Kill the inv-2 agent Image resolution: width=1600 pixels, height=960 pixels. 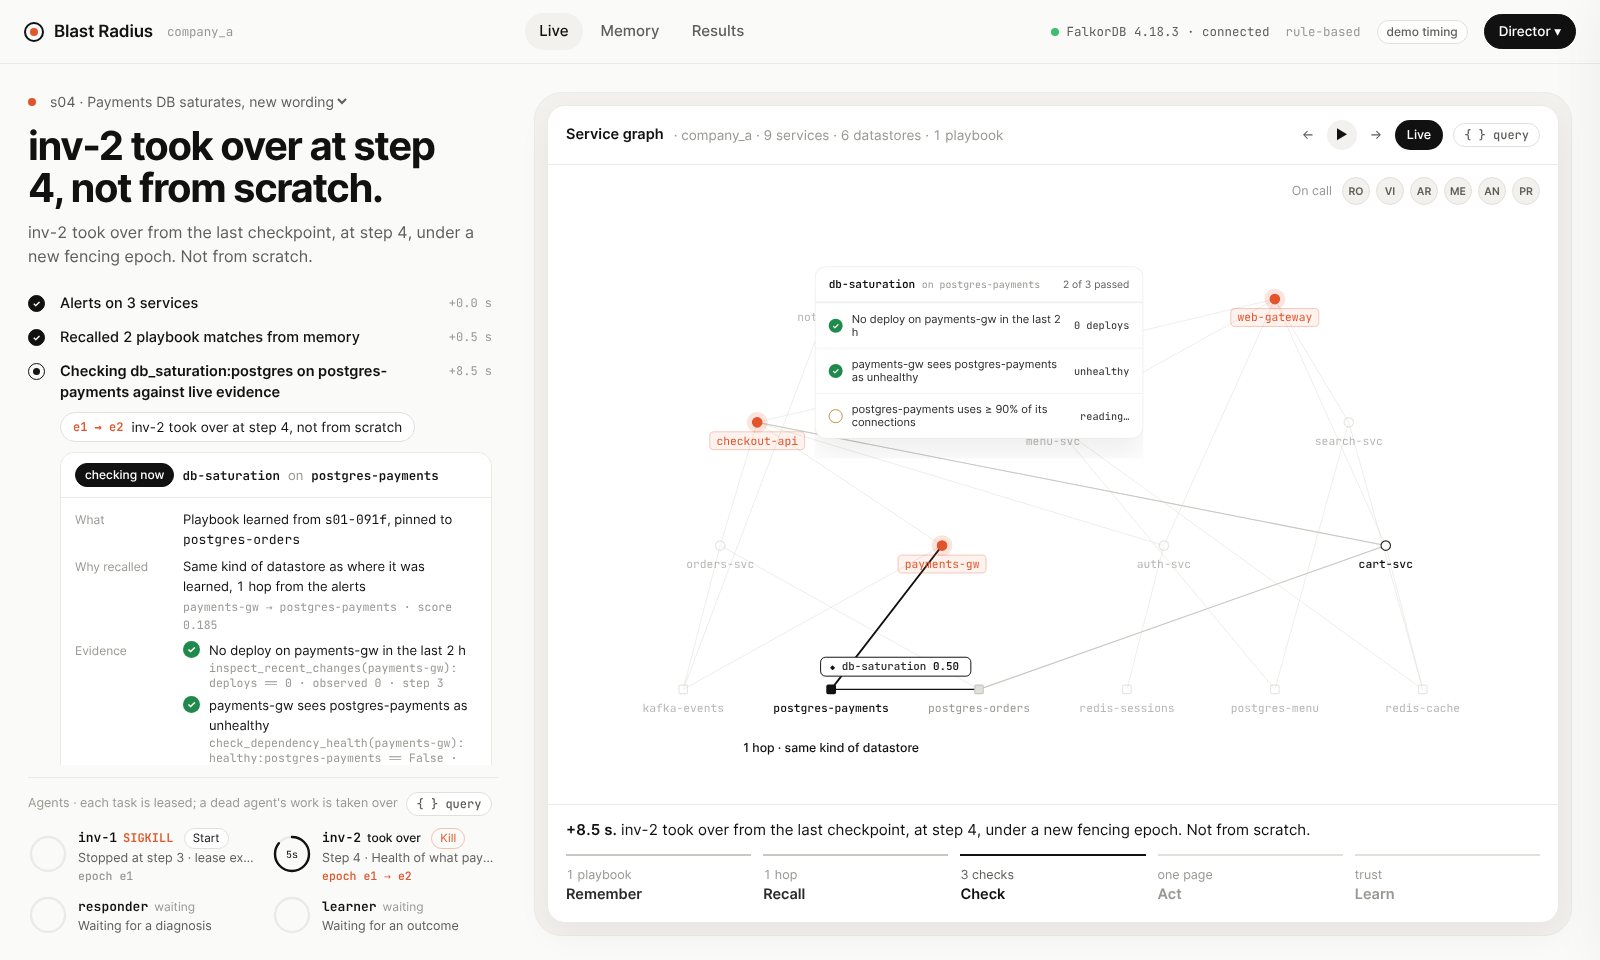[448, 838]
